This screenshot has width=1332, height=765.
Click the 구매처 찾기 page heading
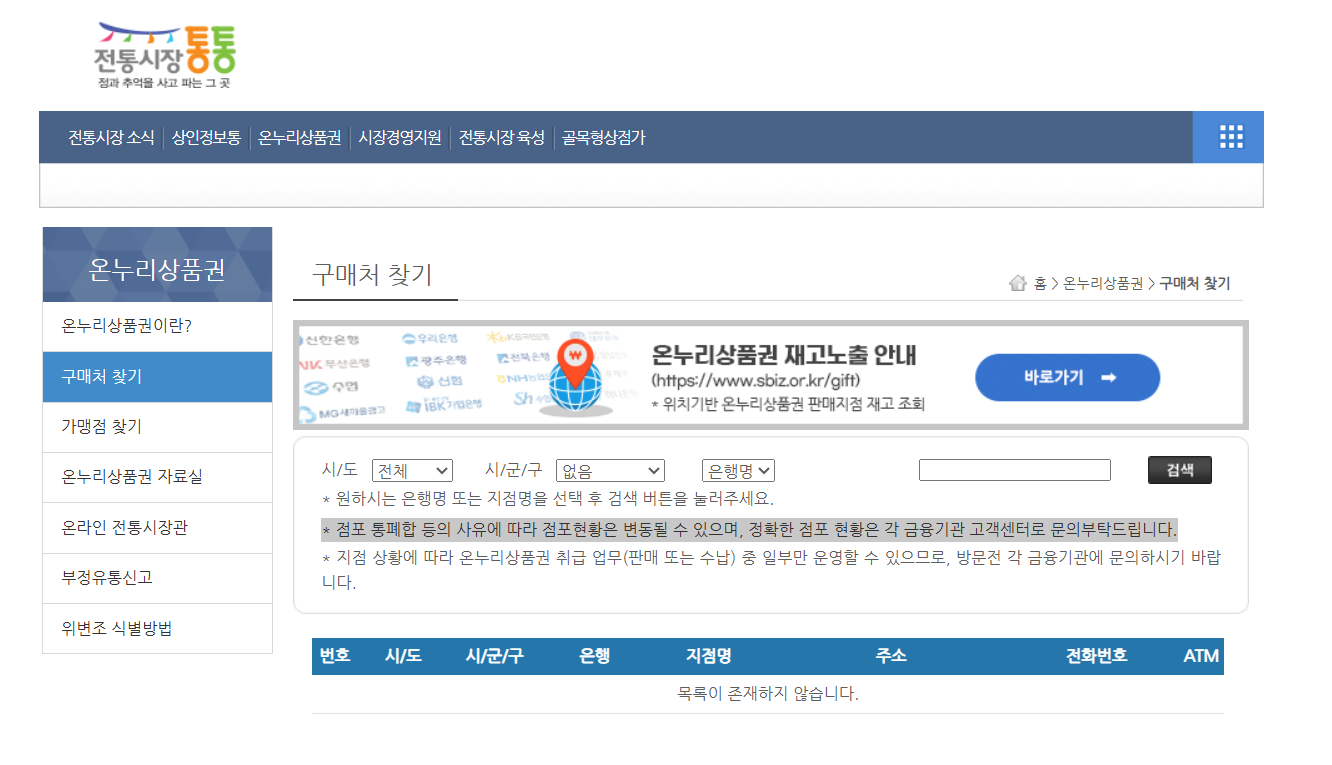(372, 275)
